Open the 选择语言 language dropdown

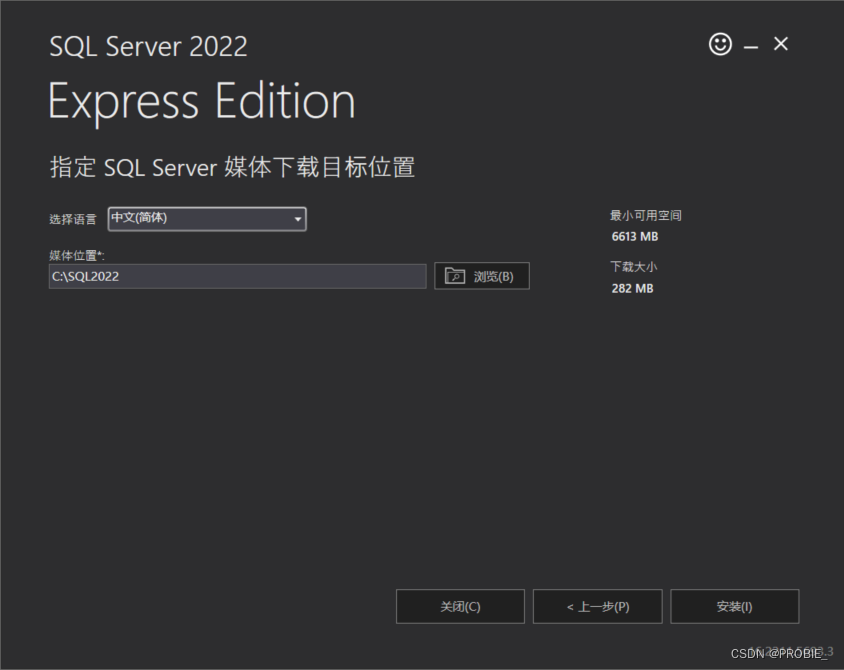(x=207, y=219)
